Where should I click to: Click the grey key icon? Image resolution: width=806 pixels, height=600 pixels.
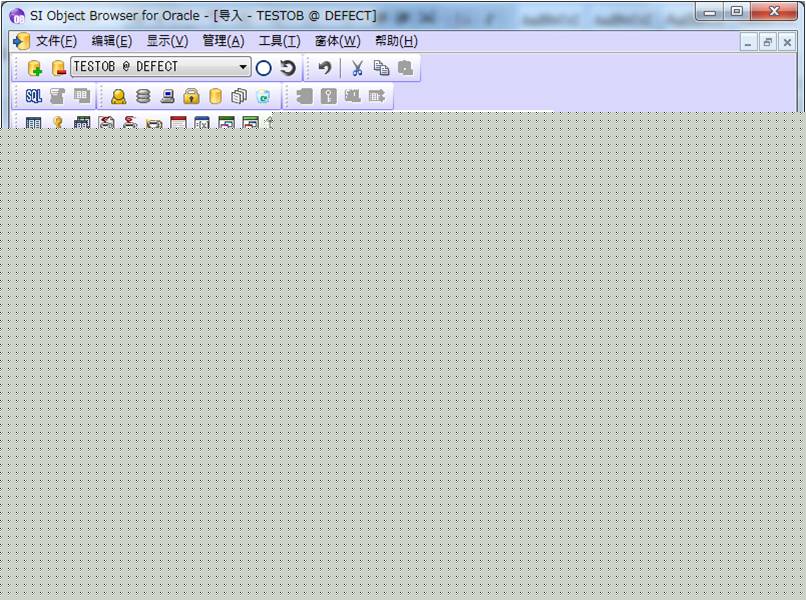pyautogui.click(x=328, y=96)
